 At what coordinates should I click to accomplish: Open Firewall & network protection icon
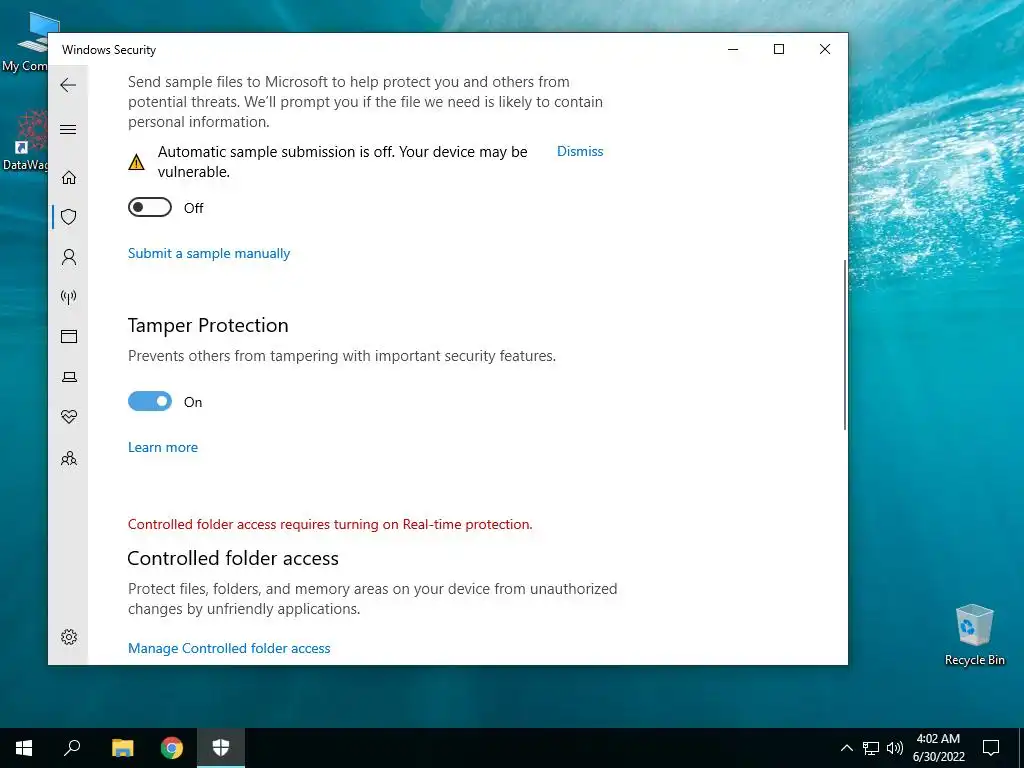[69, 297]
